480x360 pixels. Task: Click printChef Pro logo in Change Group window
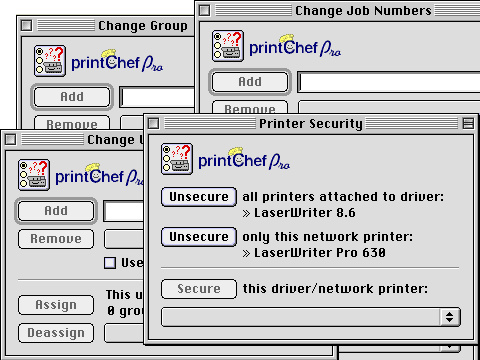tap(117, 61)
